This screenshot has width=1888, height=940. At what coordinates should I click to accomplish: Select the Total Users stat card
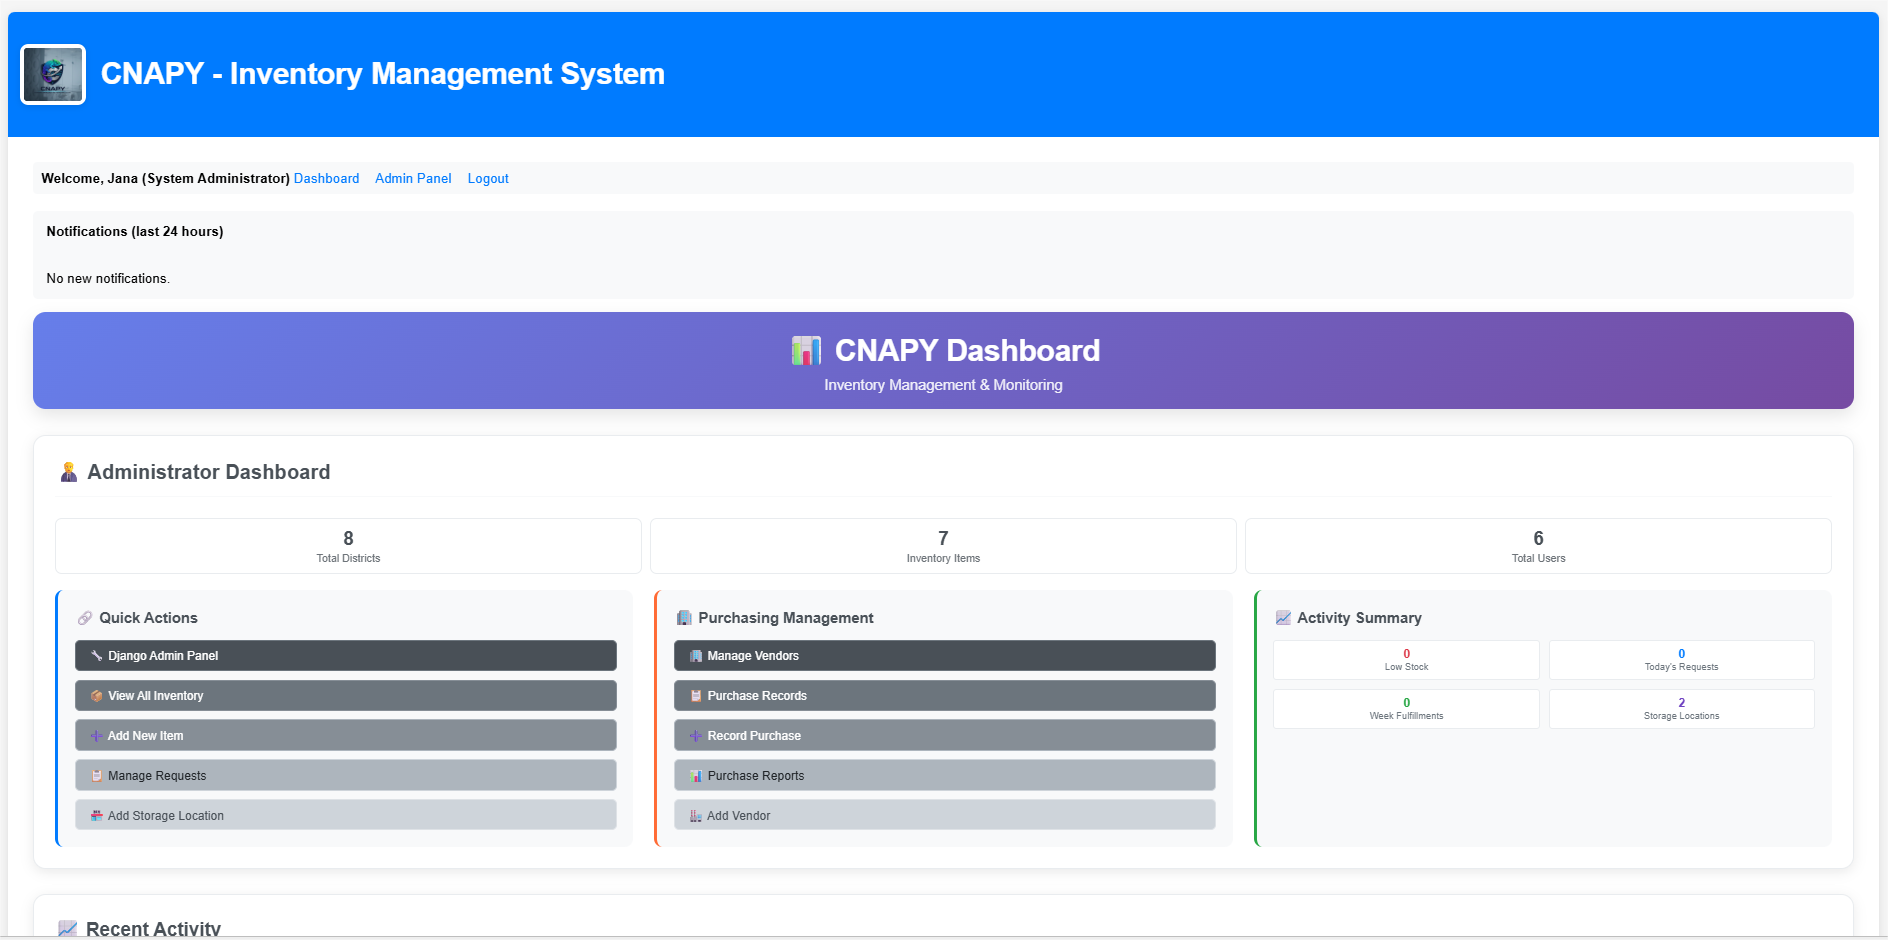click(1538, 546)
